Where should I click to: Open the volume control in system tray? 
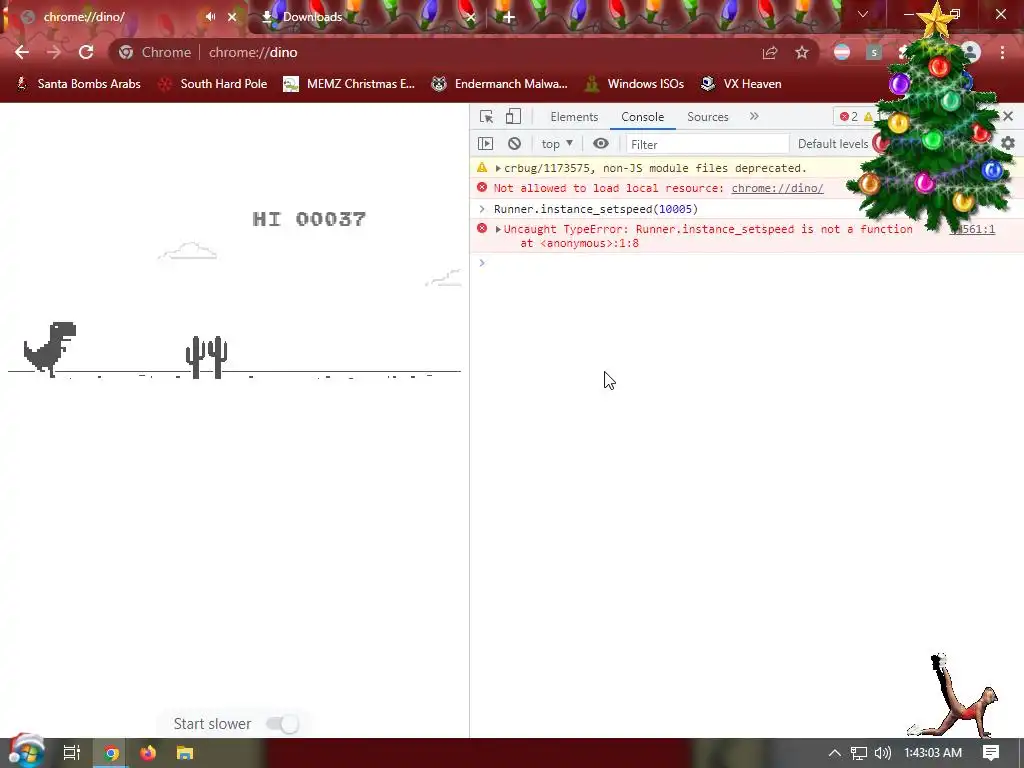coord(882,753)
